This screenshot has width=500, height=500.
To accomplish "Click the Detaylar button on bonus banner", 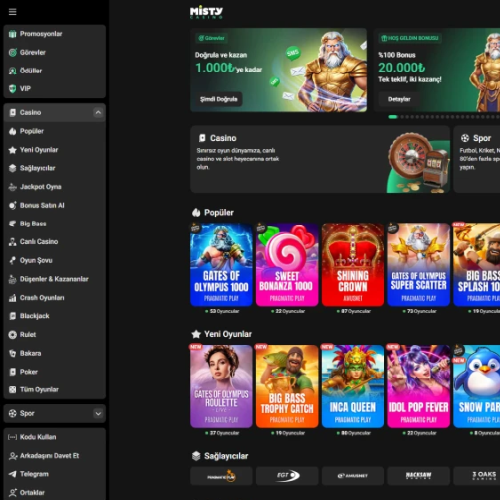I will click(399, 99).
